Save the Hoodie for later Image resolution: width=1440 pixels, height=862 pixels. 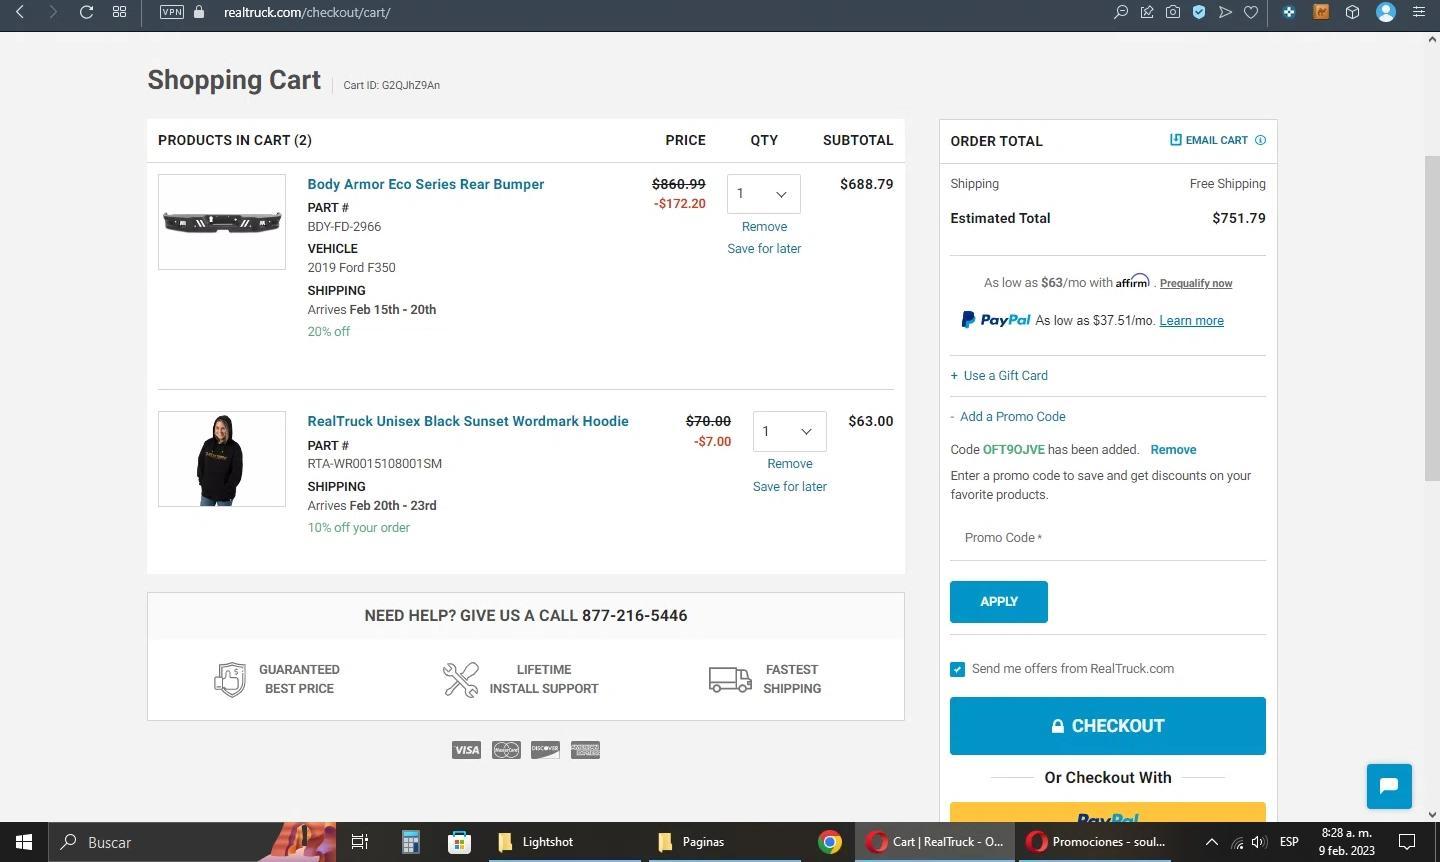[790, 487]
